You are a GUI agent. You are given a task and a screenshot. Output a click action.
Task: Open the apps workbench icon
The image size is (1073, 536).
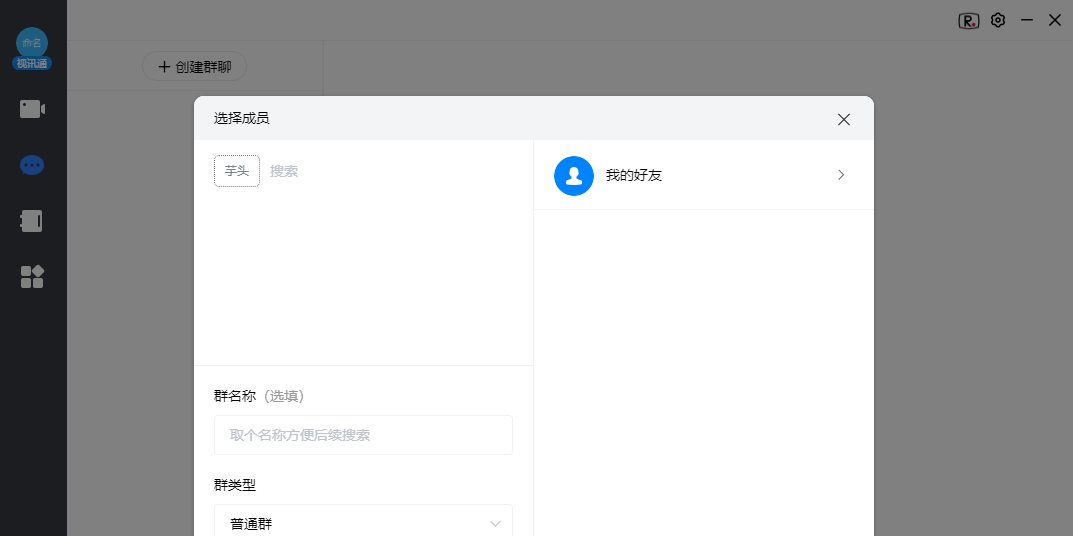[32, 277]
